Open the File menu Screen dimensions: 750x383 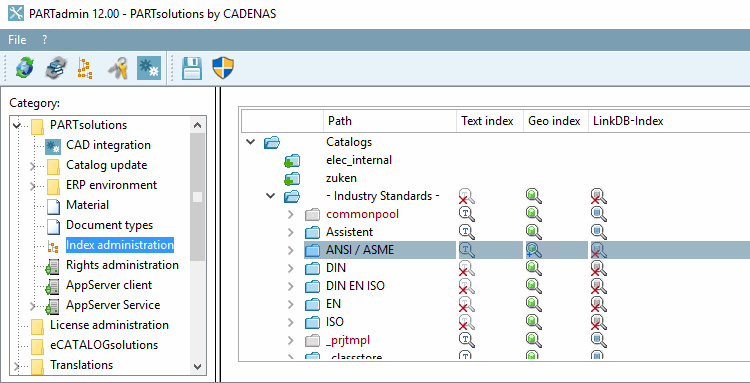17,40
